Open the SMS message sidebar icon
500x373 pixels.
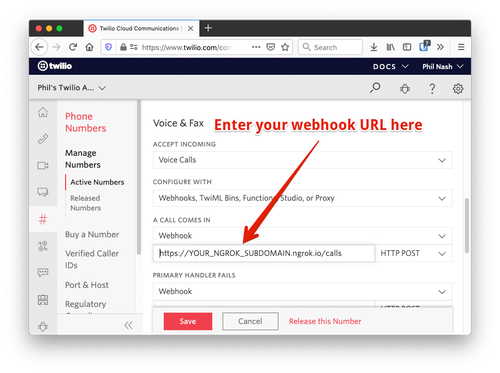tap(43, 272)
